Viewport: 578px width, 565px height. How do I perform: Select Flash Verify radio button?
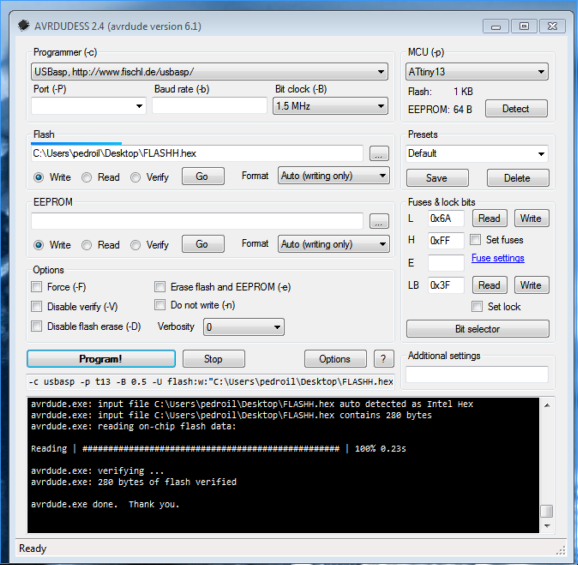coord(135,177)
